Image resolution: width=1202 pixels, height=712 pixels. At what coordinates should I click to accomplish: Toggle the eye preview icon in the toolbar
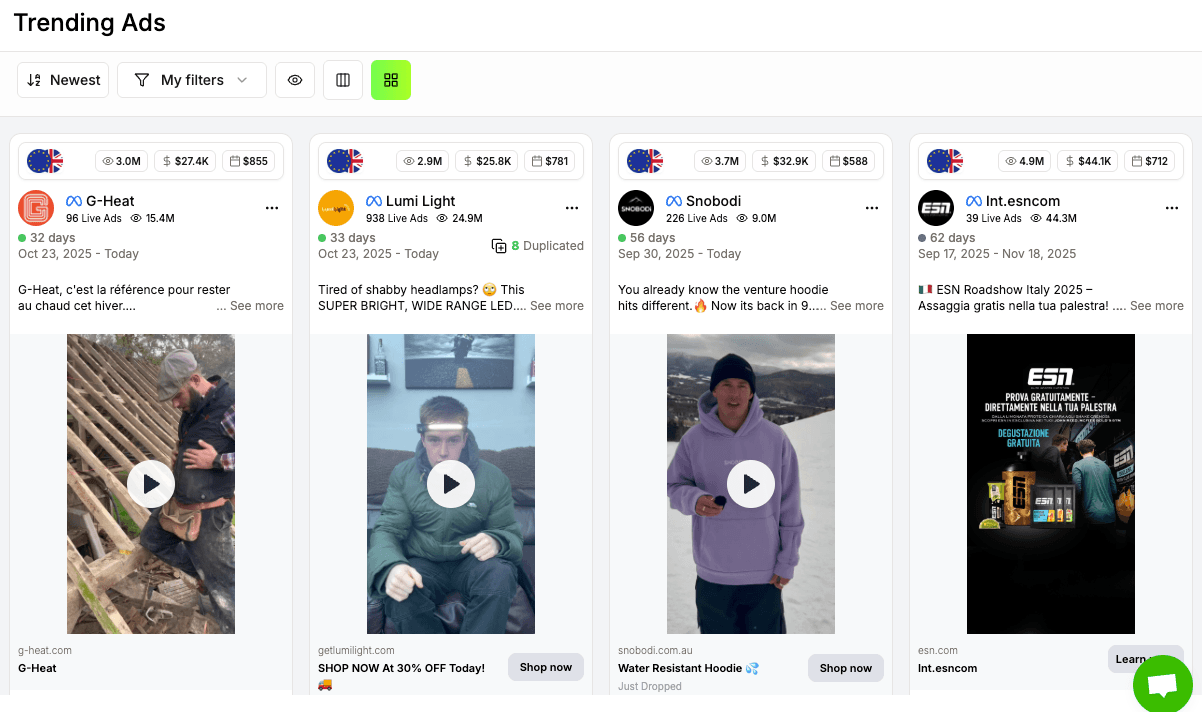click(x=295, y=80)
